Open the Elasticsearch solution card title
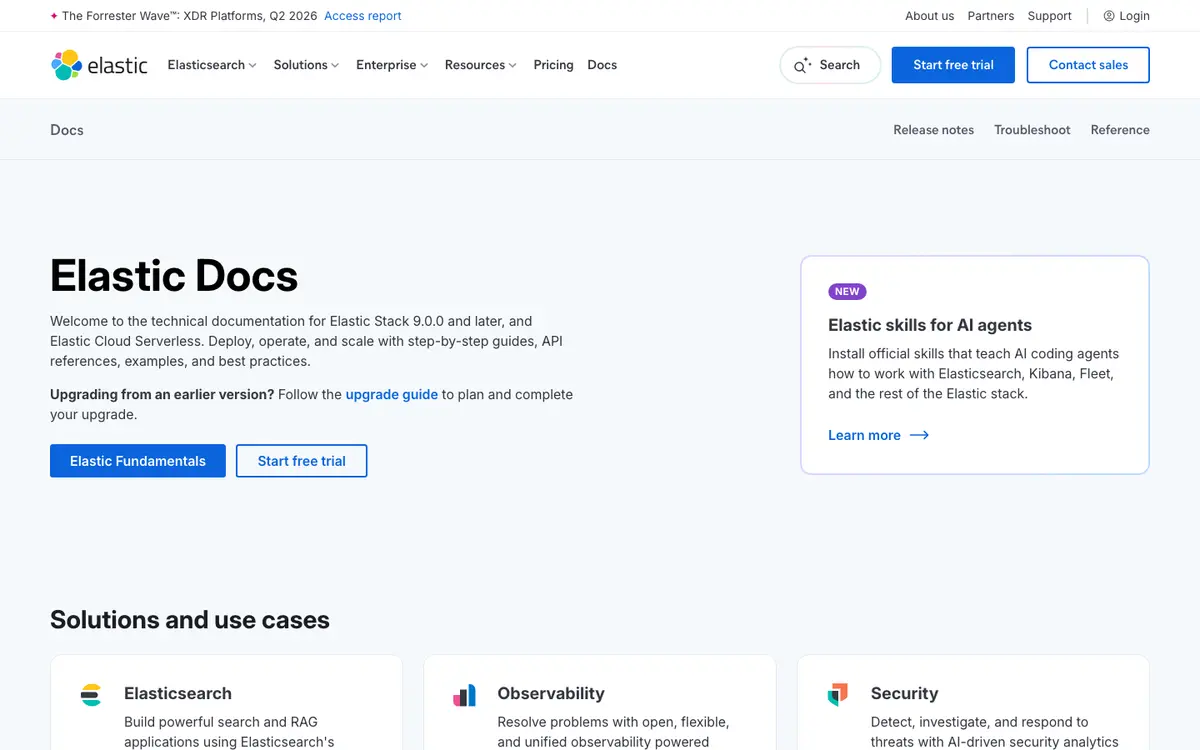This screenshot has height=750, width=1200. 178,693
